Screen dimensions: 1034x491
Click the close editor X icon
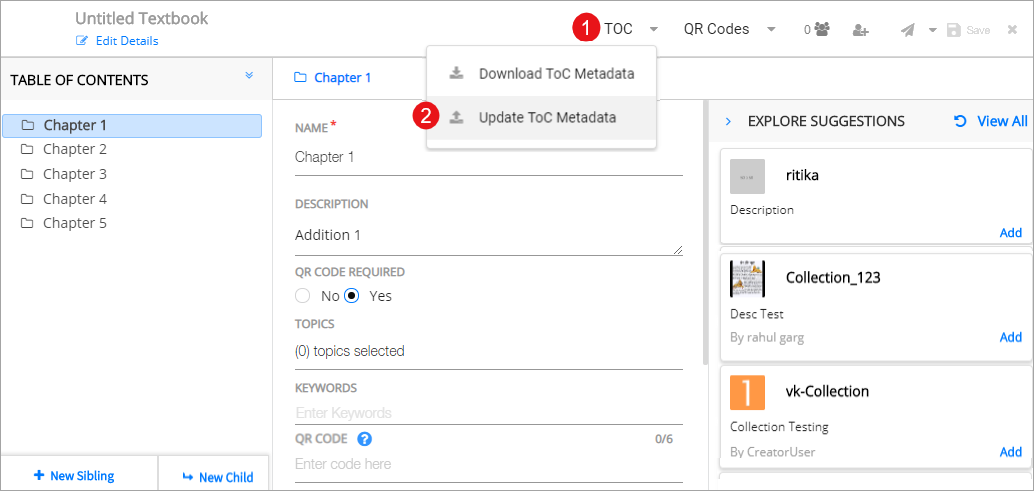pos(1012,30)
